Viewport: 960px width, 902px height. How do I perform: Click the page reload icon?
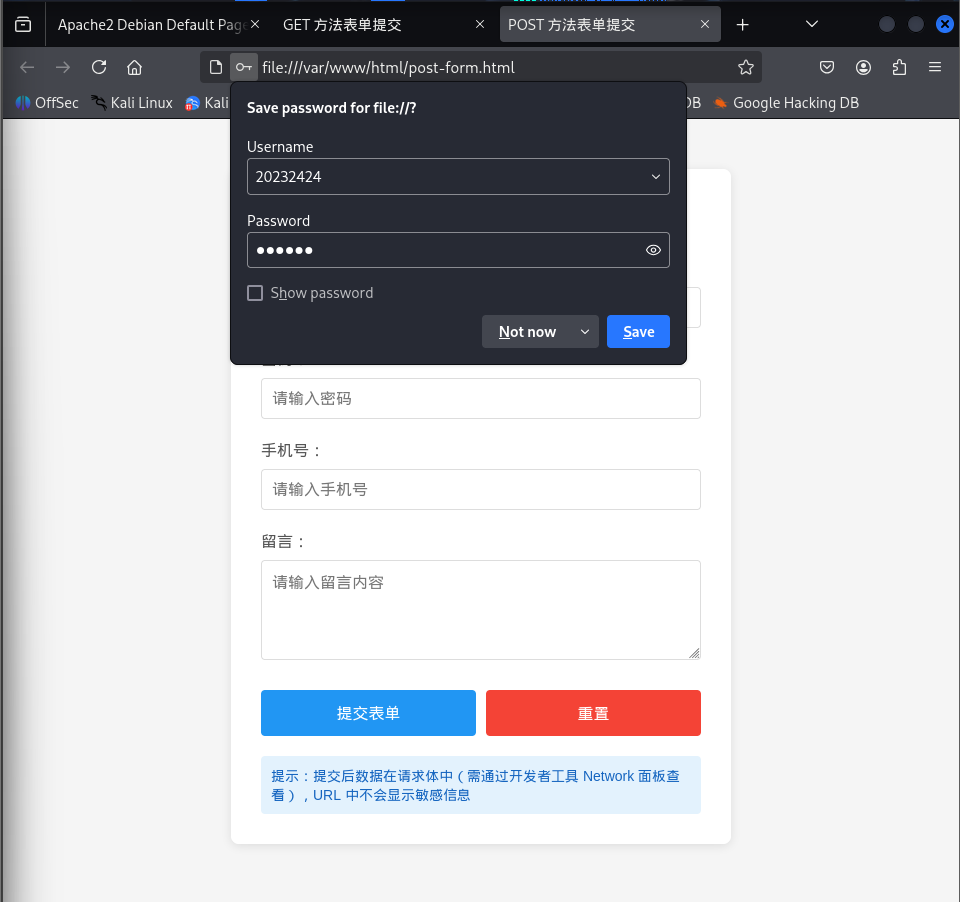point(98,67)
